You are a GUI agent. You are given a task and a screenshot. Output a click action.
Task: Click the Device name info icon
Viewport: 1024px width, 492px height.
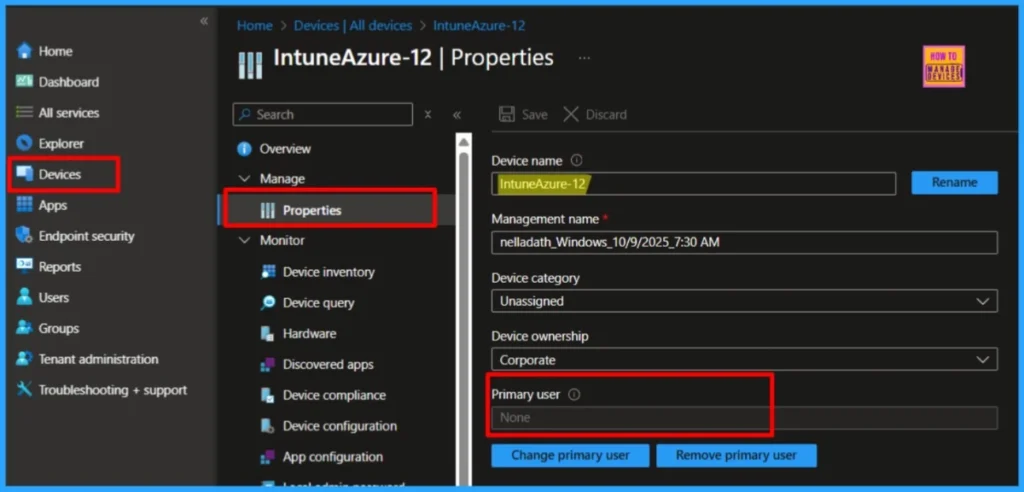[576, 160]
